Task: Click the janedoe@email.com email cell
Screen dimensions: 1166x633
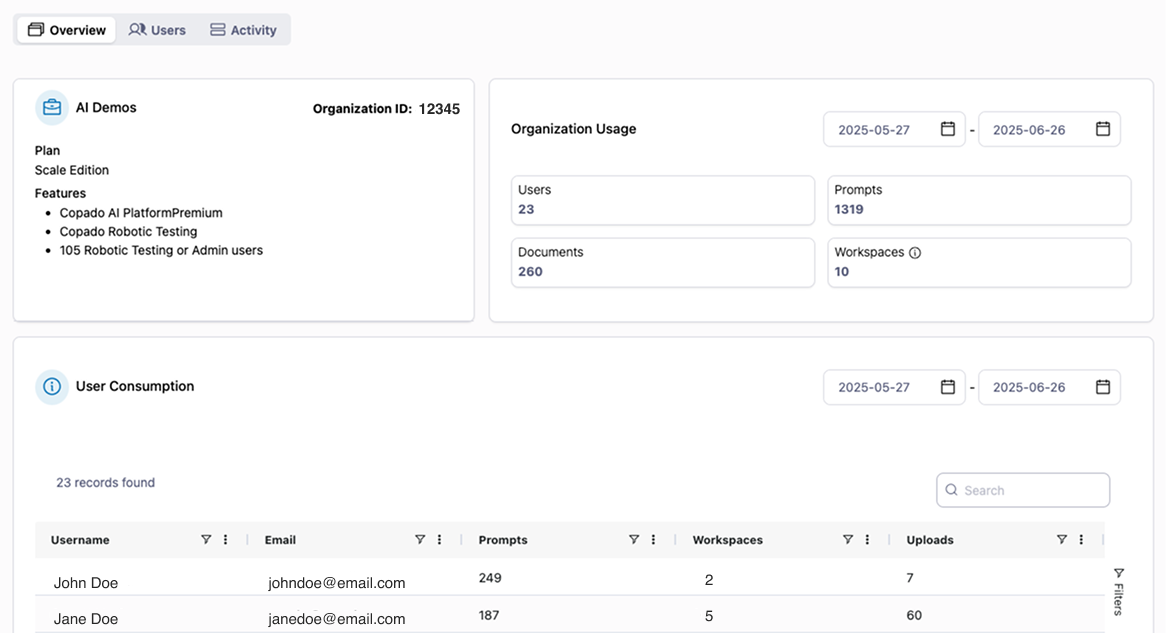Action: 336,619
